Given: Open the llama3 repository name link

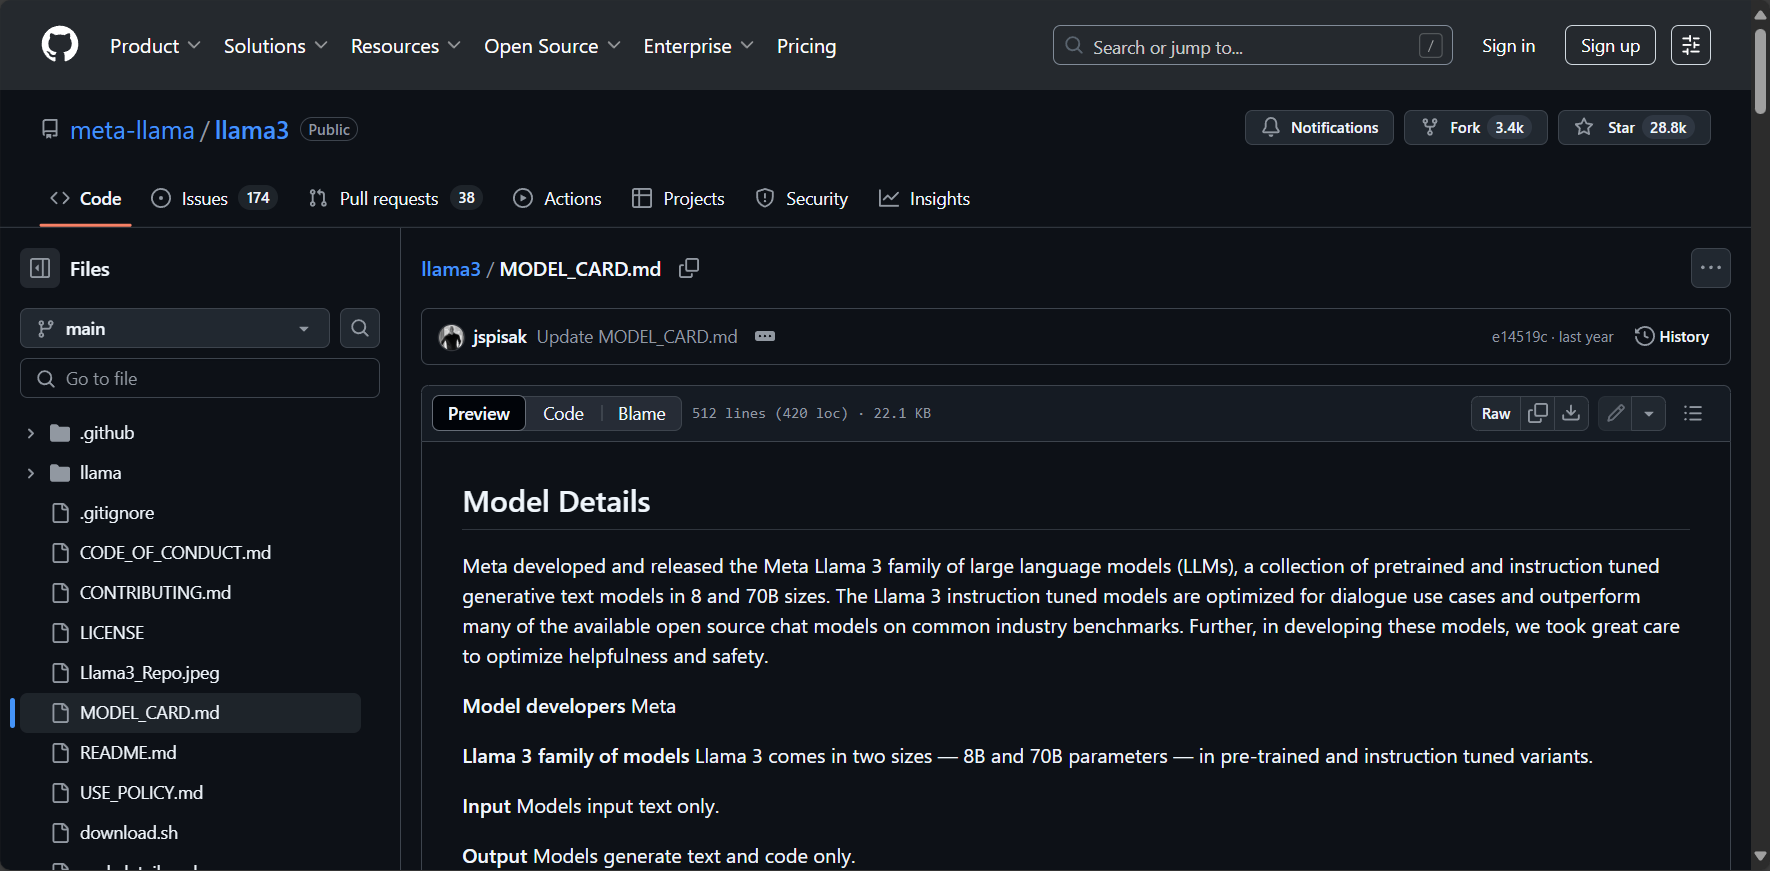Looking at the screenshot, I should pos(252,130).
